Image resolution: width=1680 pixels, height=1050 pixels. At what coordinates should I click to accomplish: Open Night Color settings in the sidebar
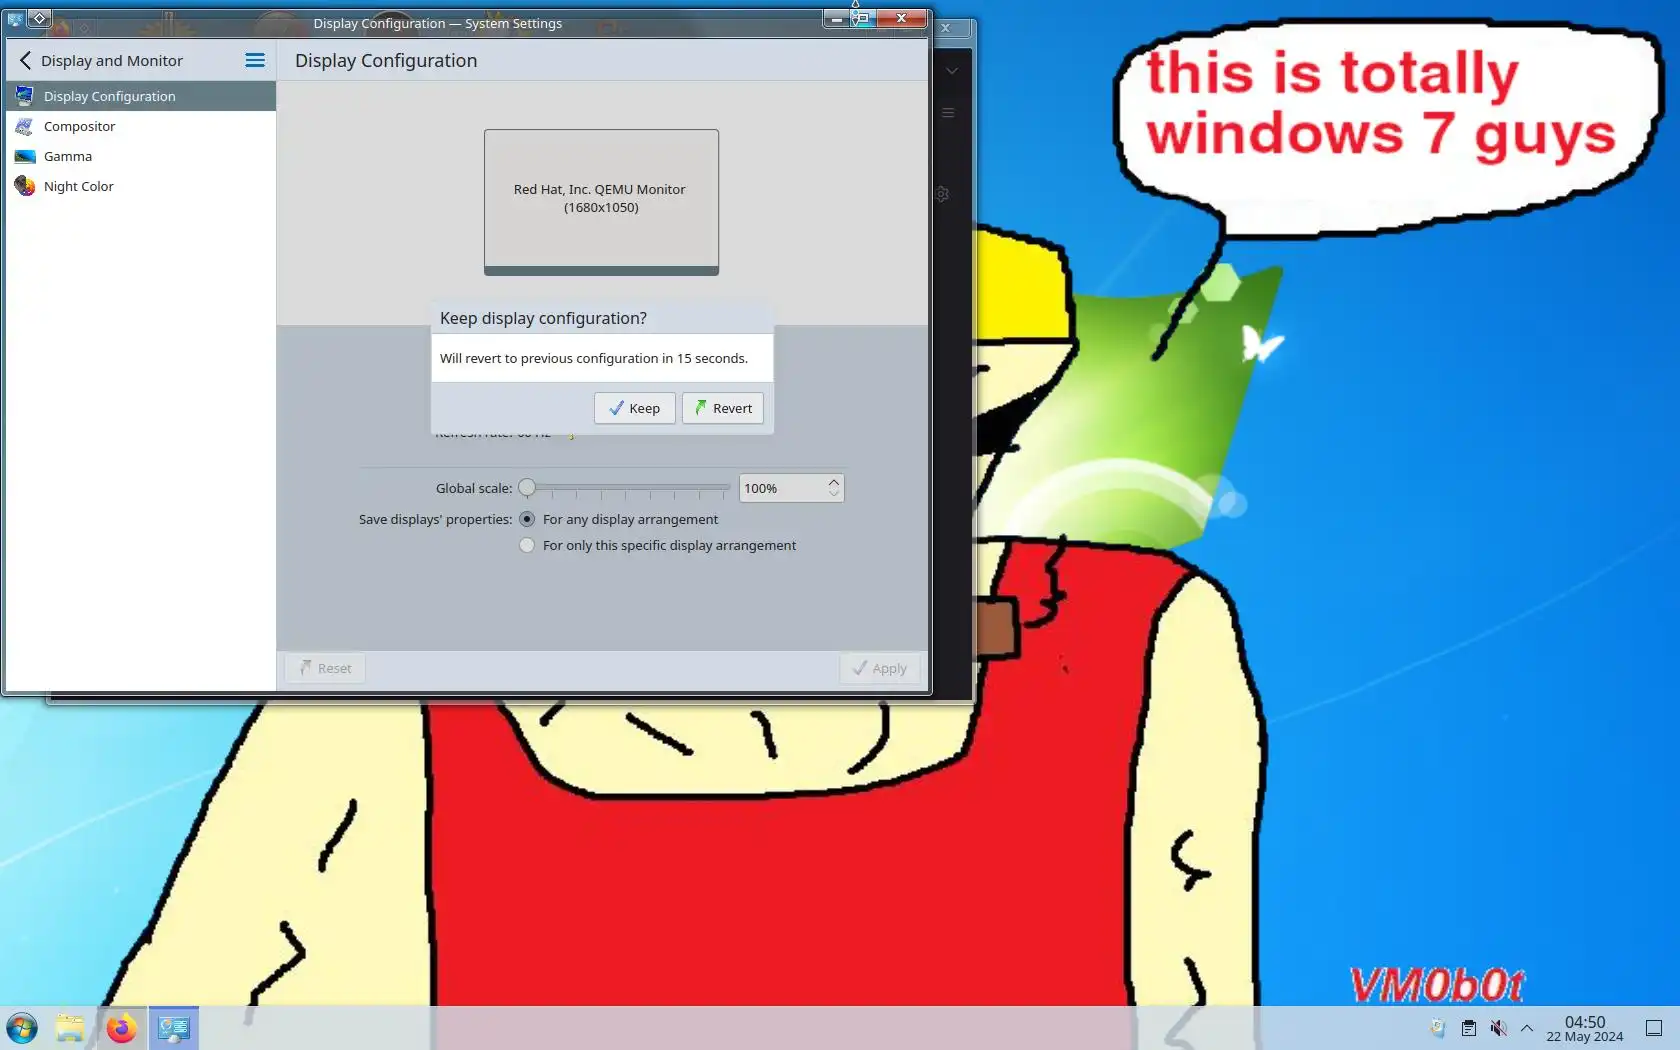pyautogui.click(x=140, y=186)
